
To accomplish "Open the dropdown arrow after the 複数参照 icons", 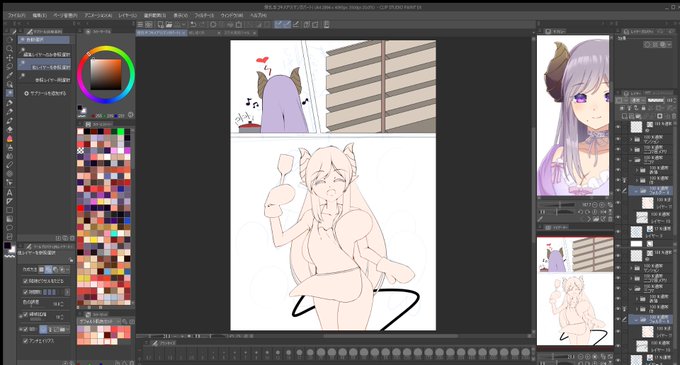I will pyautogui.click(x=68, y=330).
